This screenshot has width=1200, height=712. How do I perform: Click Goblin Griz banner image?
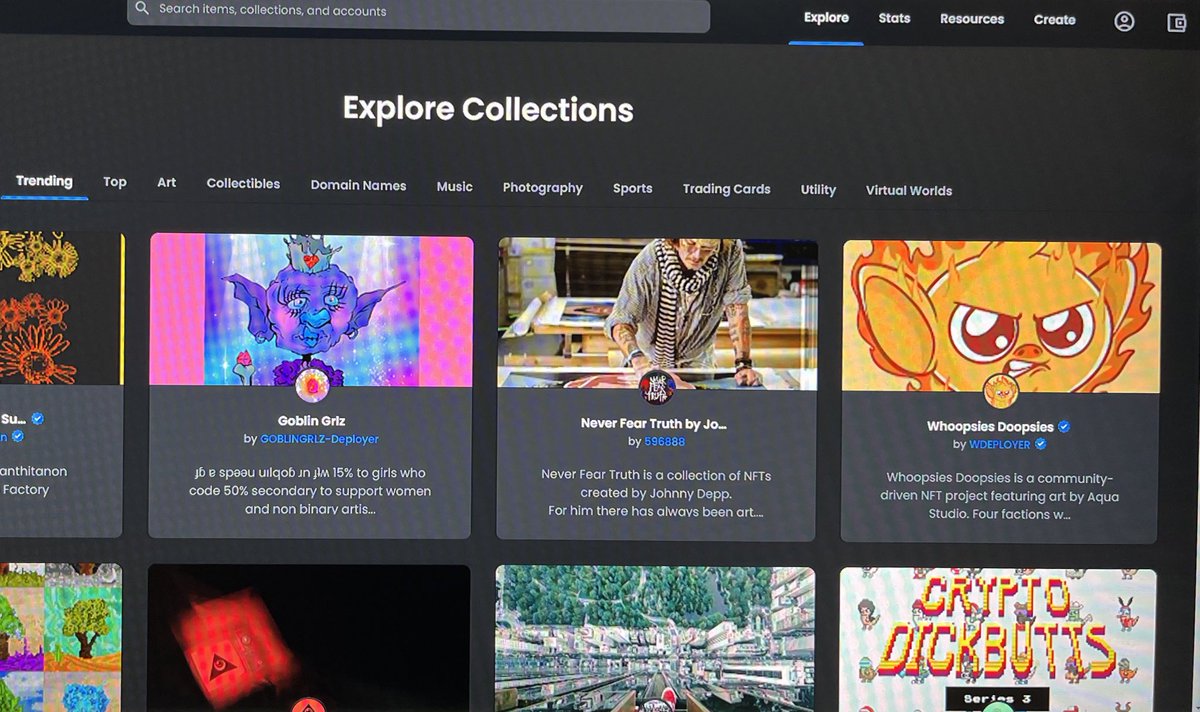311,309
